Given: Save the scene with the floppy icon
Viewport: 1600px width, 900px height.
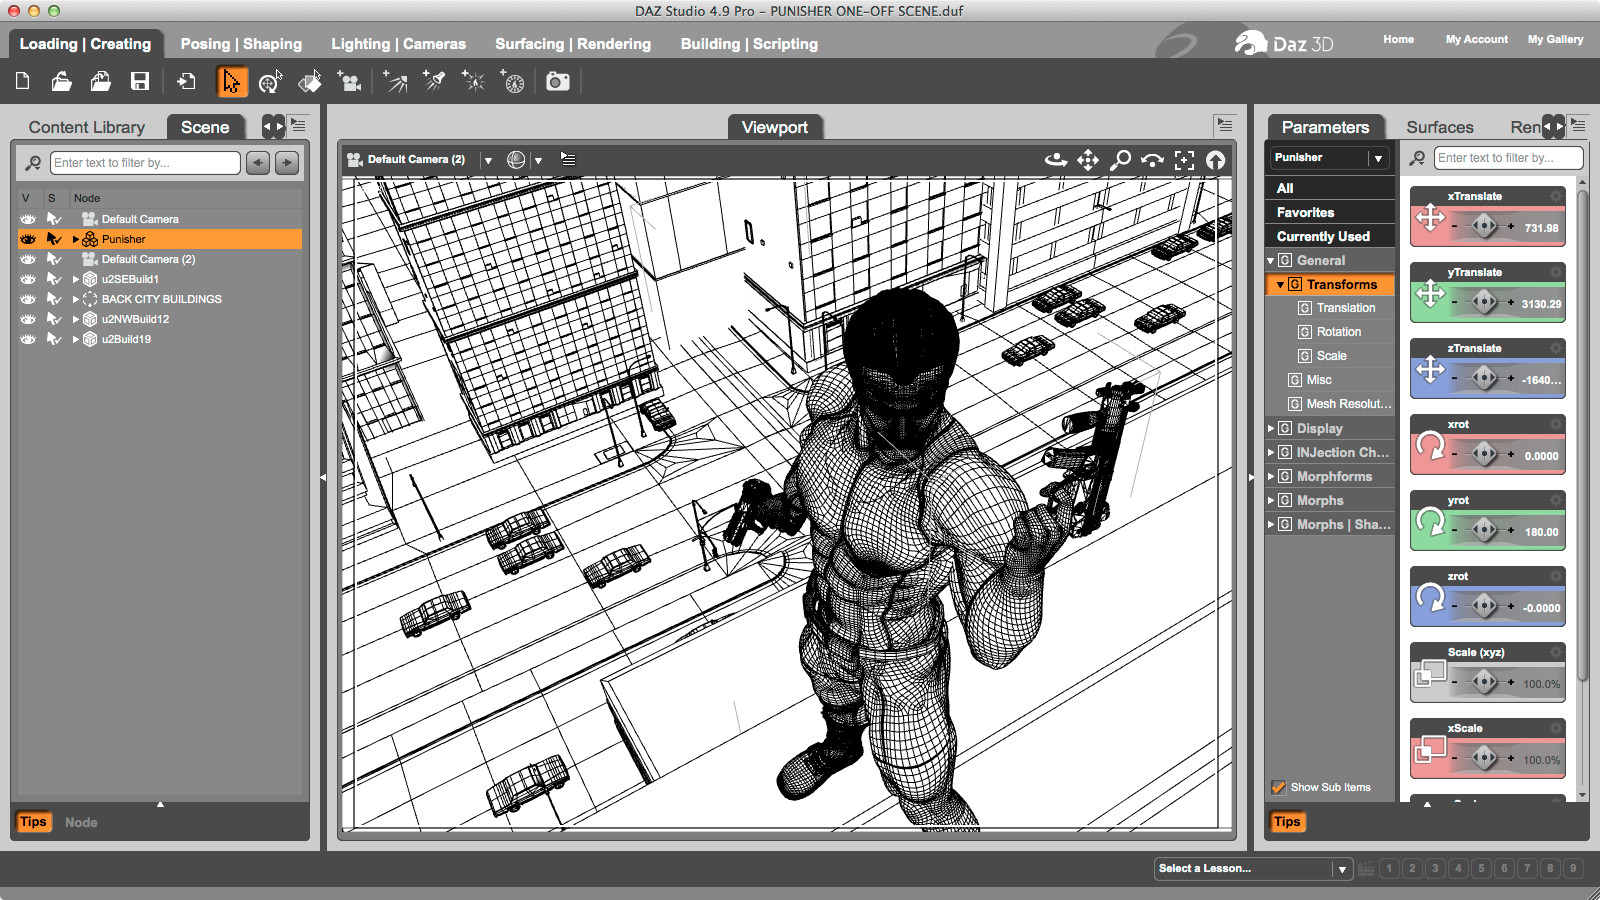Looking at the screenshot, I should 140,81.
